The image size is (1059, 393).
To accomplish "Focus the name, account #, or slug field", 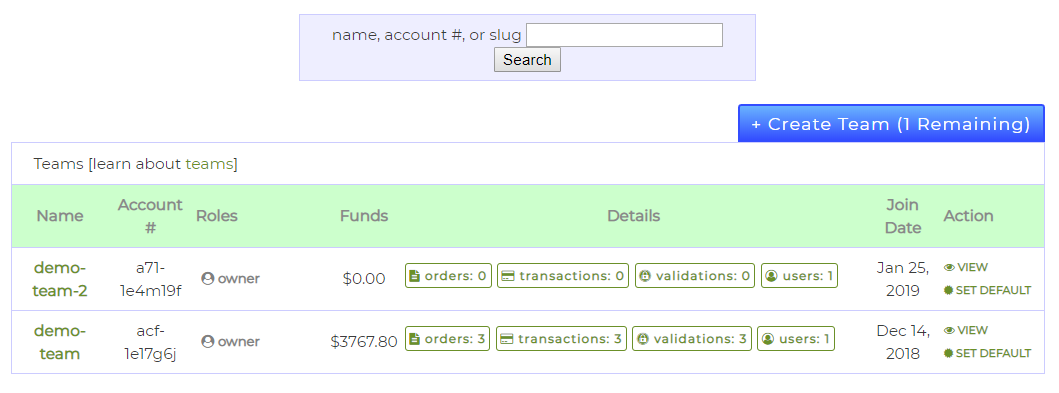I will 624,35.
